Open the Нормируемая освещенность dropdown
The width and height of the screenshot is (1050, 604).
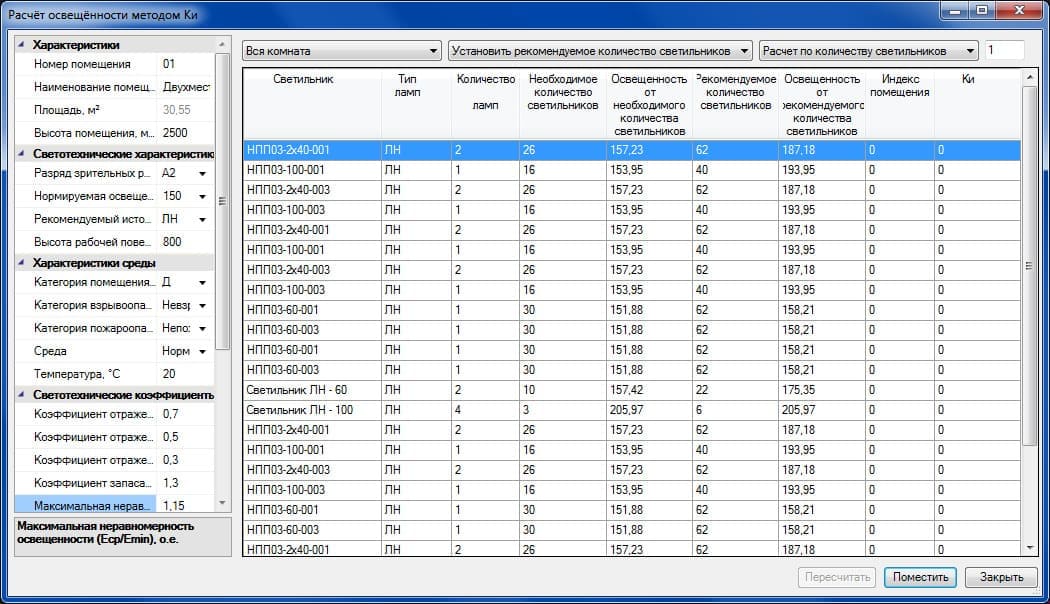click(x=202, y=196)
